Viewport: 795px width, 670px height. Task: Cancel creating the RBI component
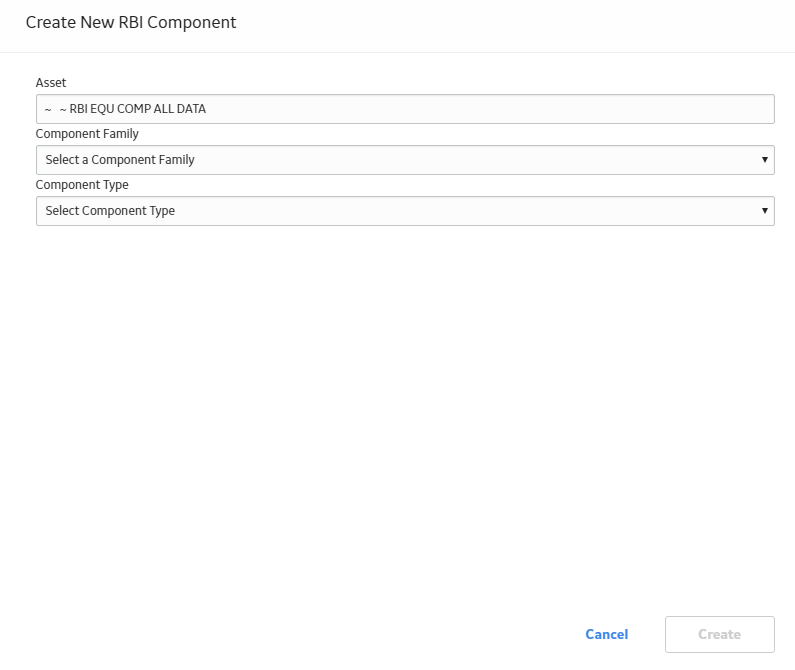pos(606,634)
